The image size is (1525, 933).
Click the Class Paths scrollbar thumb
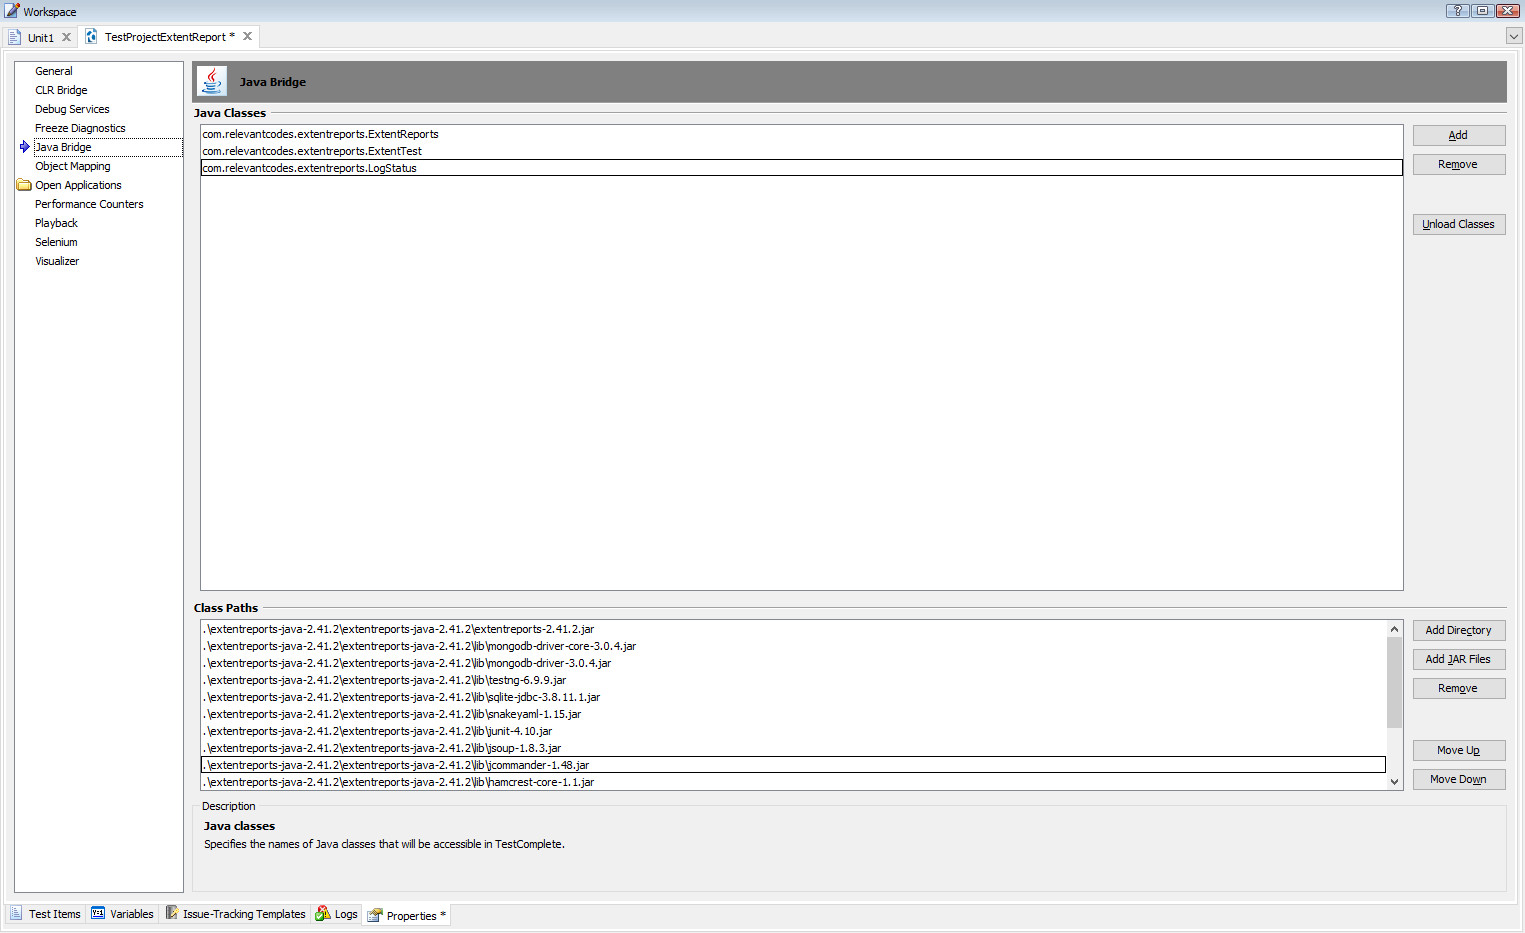coord(1394,680)
